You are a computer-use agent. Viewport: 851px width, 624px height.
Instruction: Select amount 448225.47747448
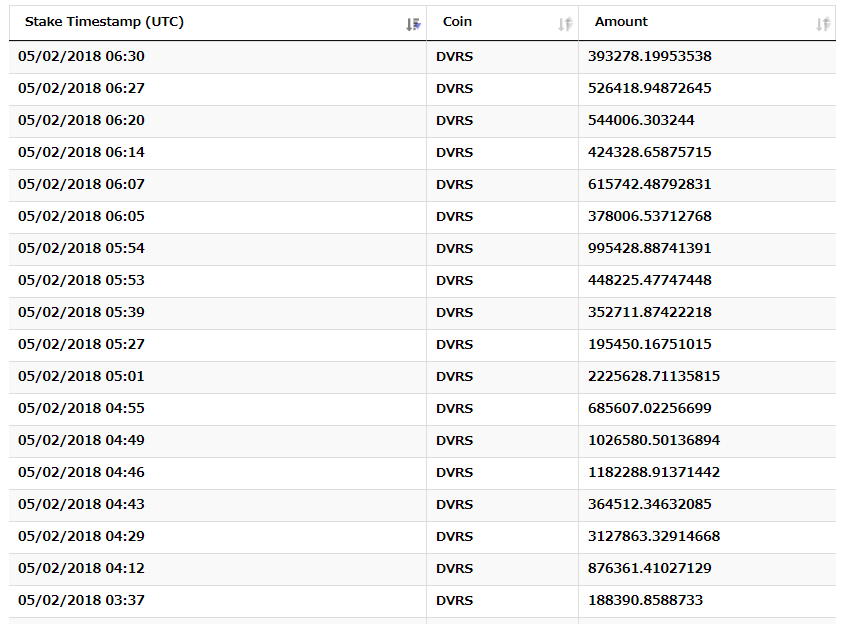pyautogui.click(x=650, y=280)
